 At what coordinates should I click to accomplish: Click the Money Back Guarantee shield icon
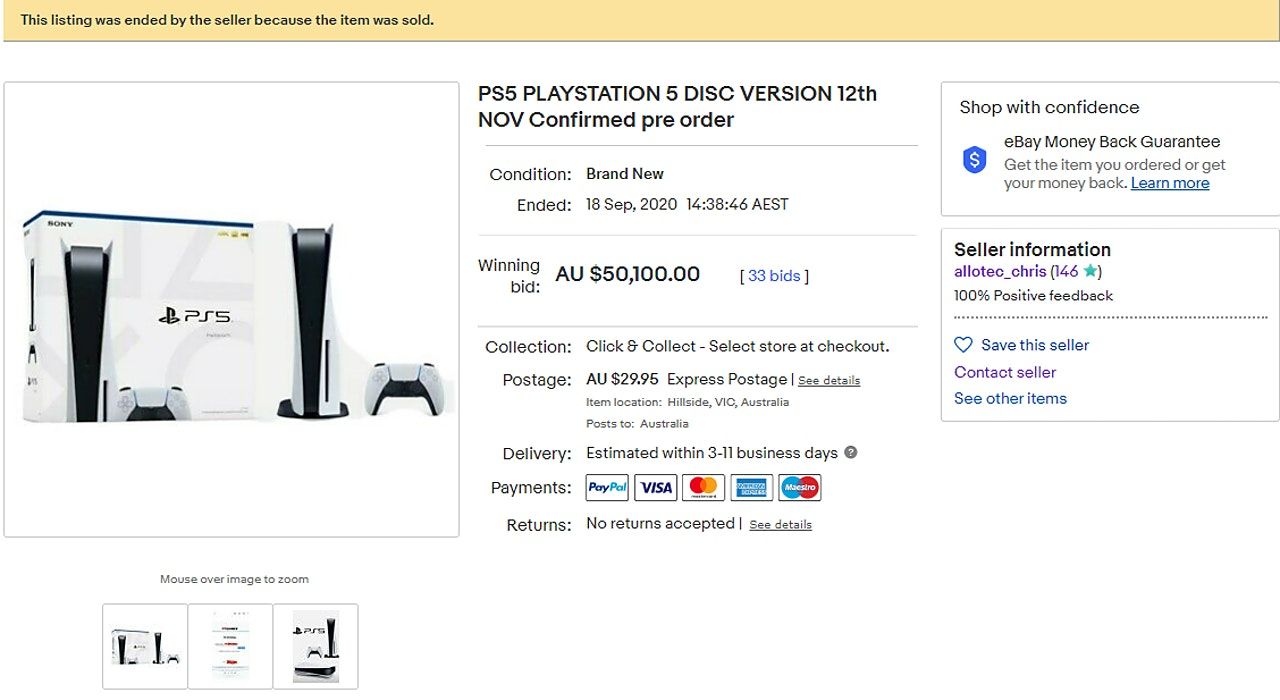click(975, 160)
